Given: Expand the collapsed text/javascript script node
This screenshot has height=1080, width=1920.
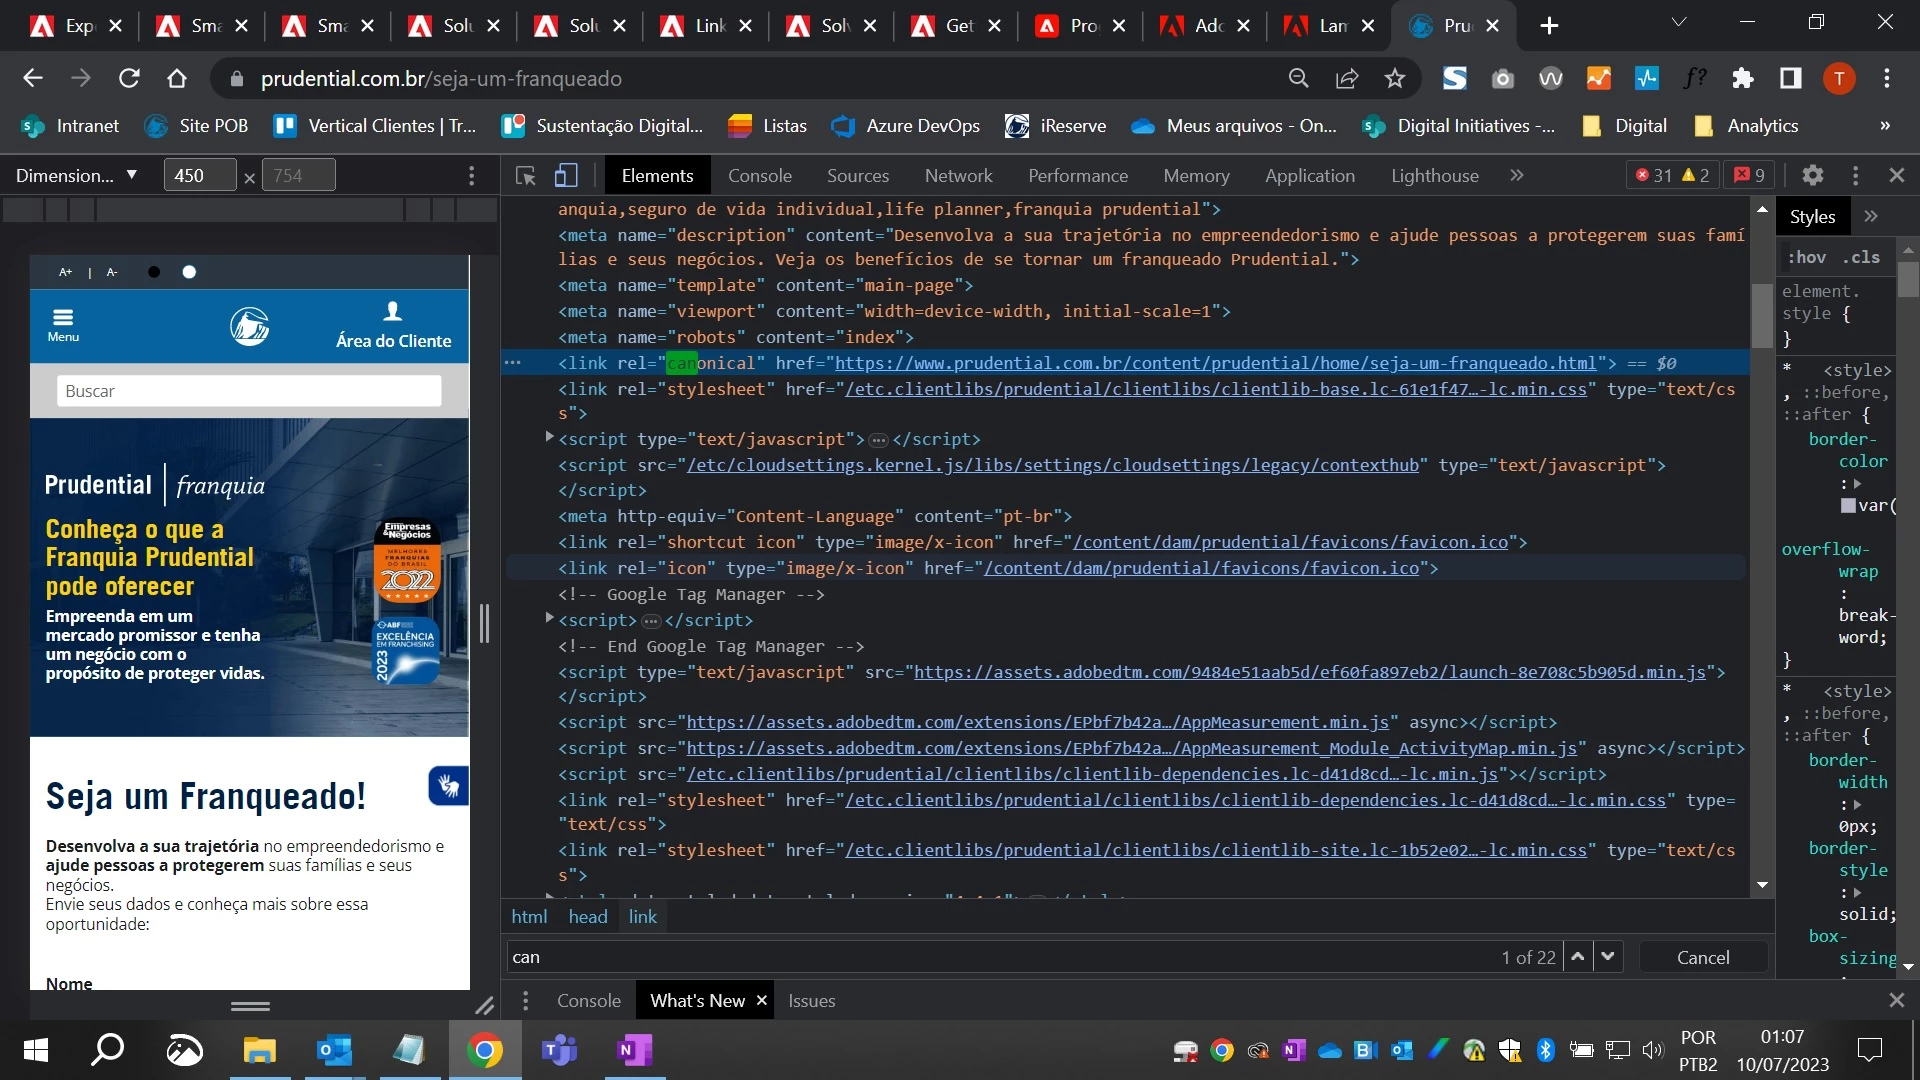Looking at the screenshot, I should pos(549,438).
